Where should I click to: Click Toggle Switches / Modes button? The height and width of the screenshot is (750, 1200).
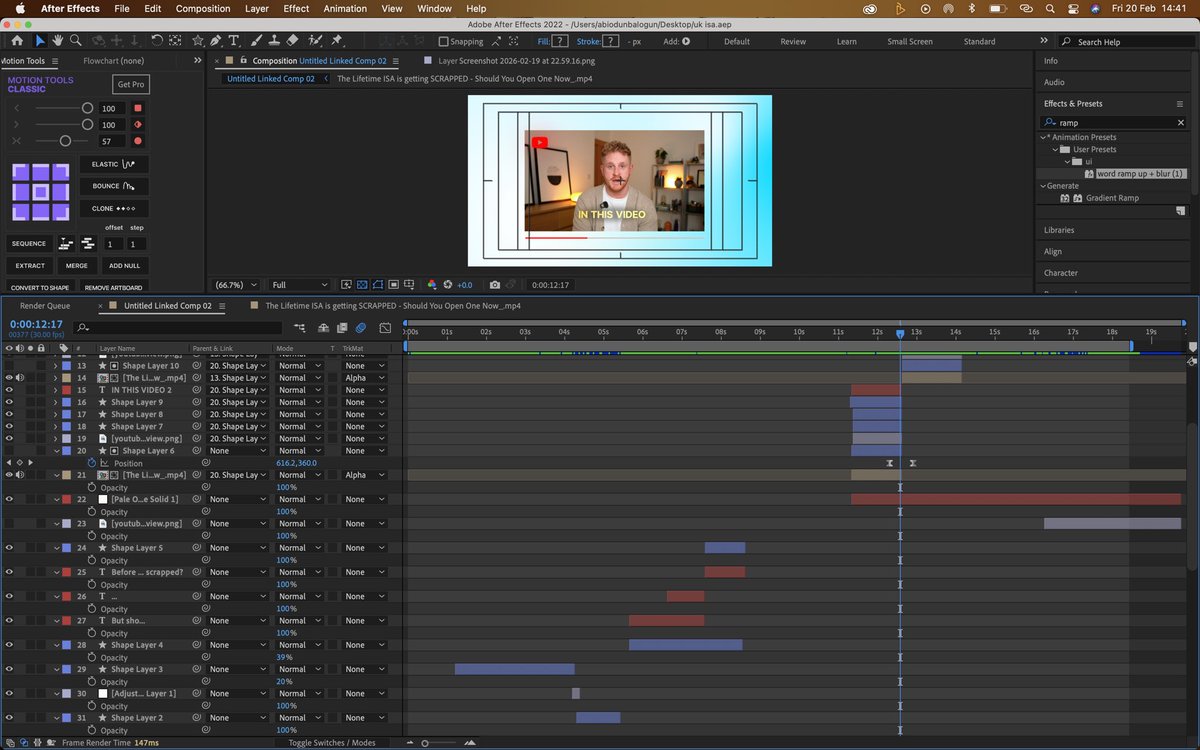click(x=332, y=743)
